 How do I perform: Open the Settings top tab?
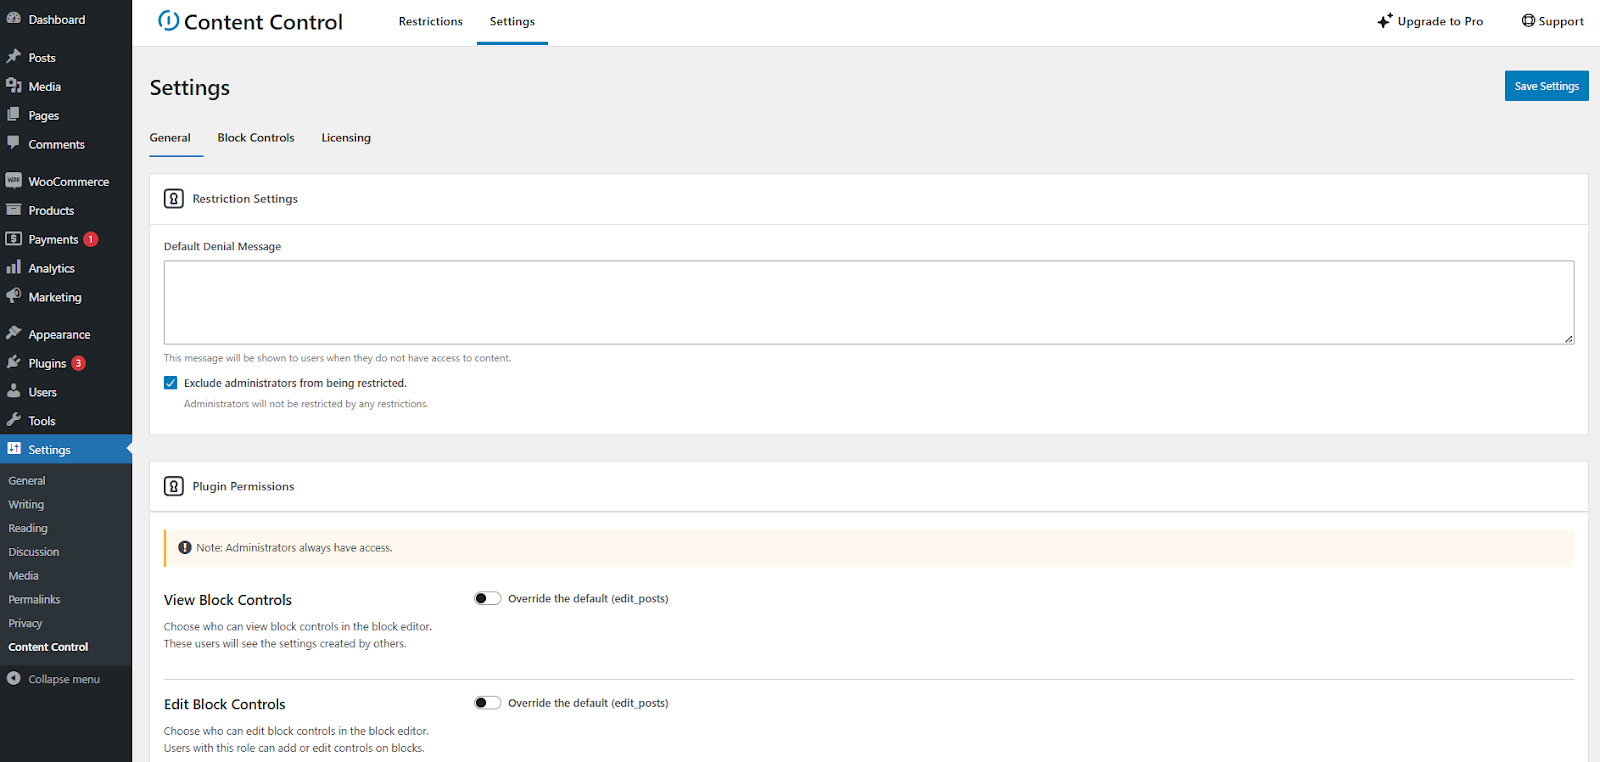[x=512, y=21]
